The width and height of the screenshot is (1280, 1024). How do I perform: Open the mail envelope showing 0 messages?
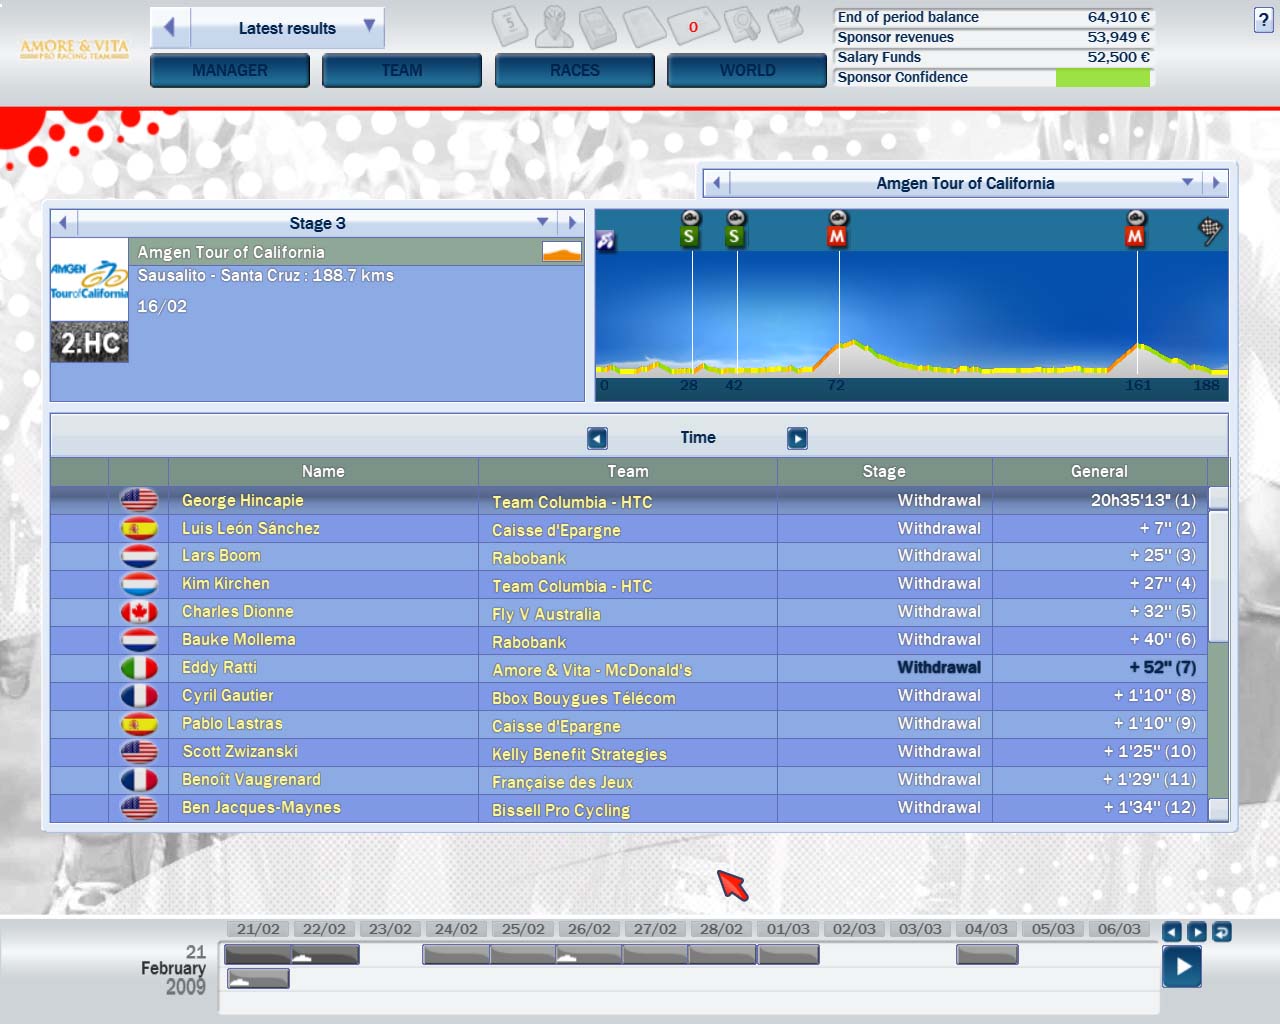point(692,26)
